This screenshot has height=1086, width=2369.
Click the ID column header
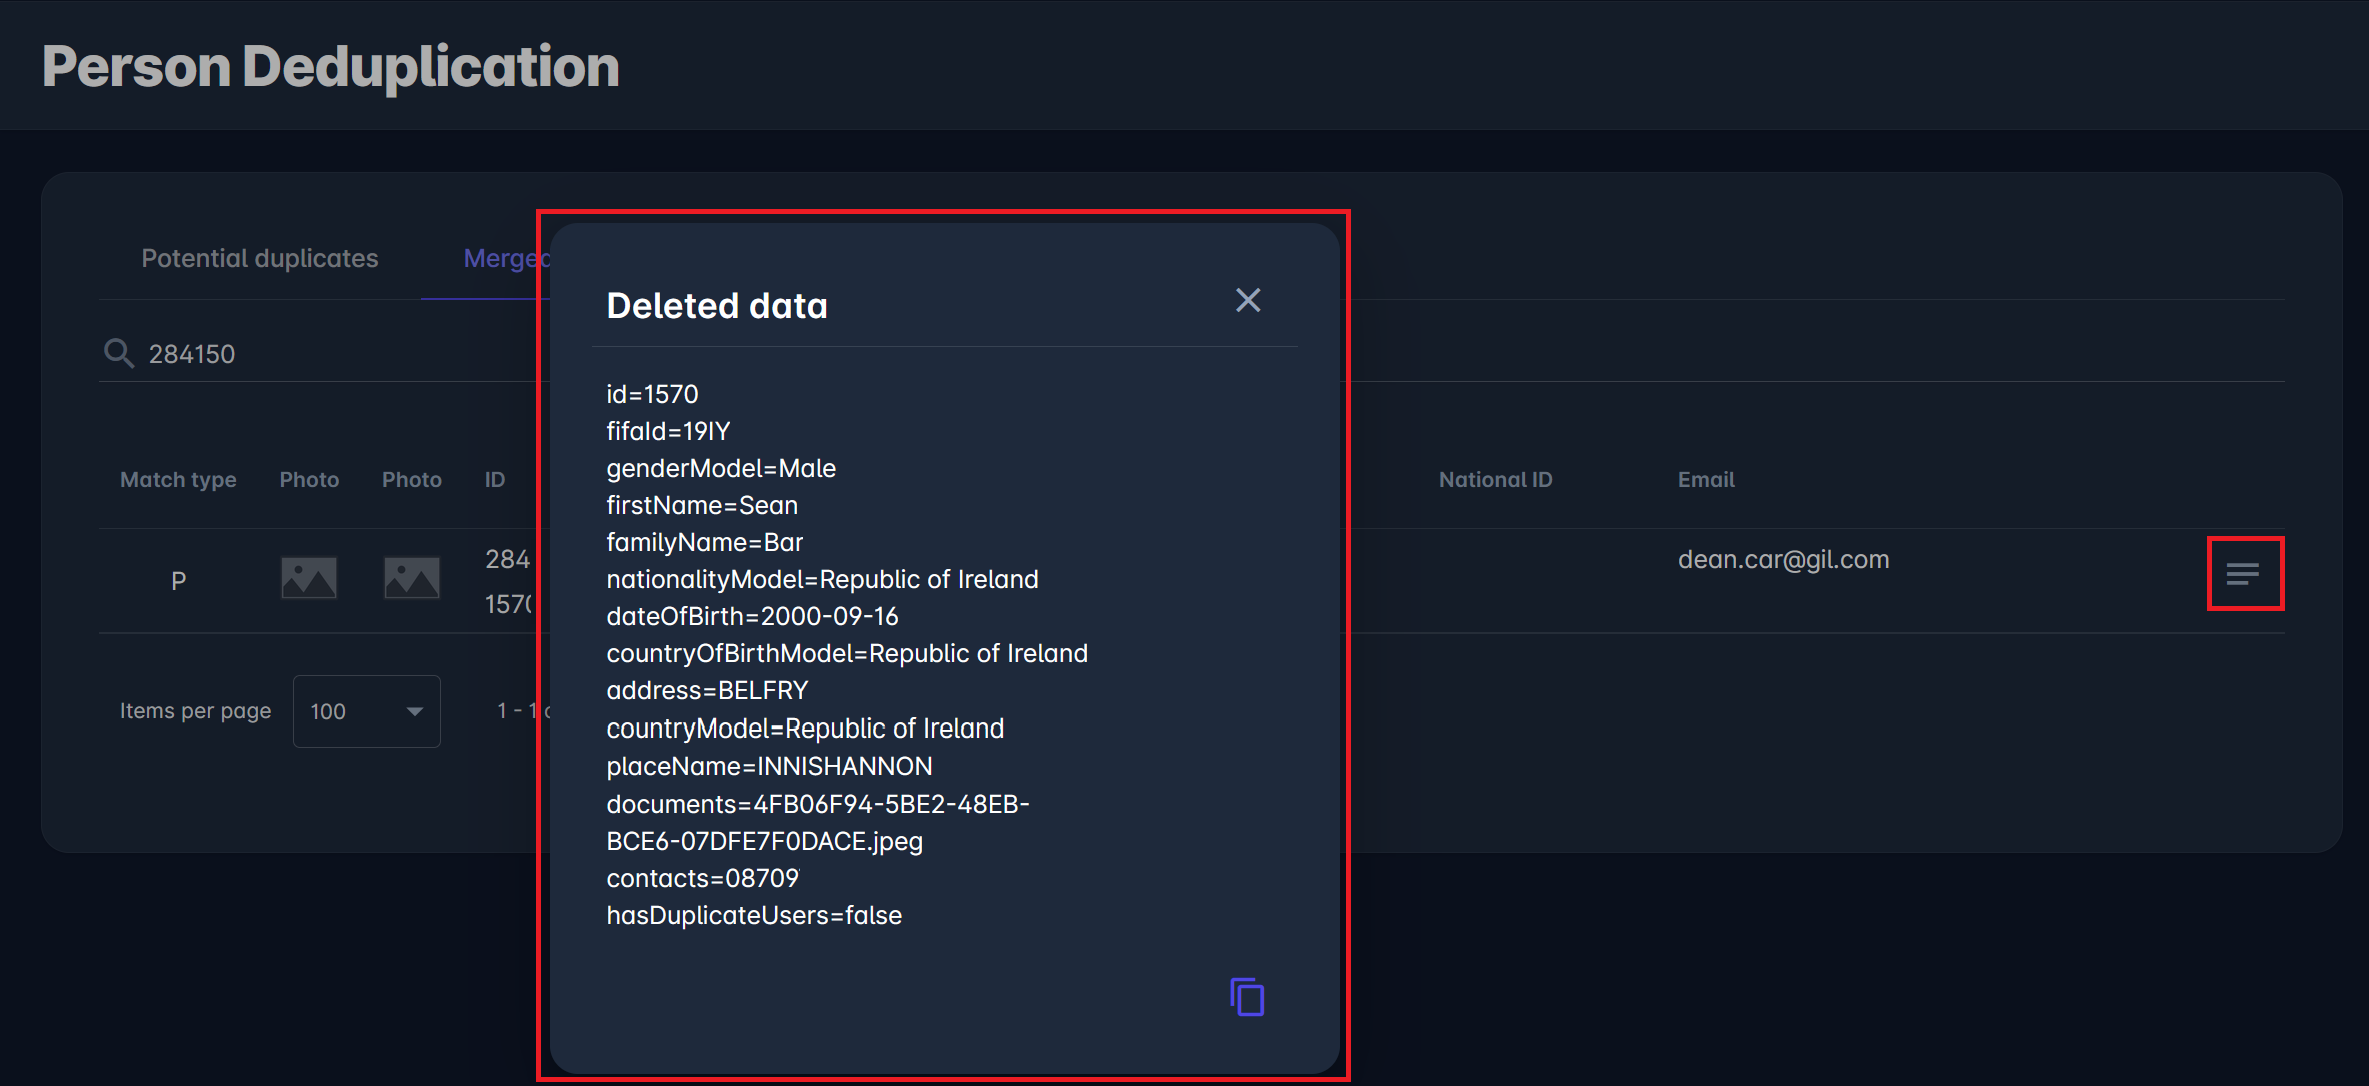(495, 480)
